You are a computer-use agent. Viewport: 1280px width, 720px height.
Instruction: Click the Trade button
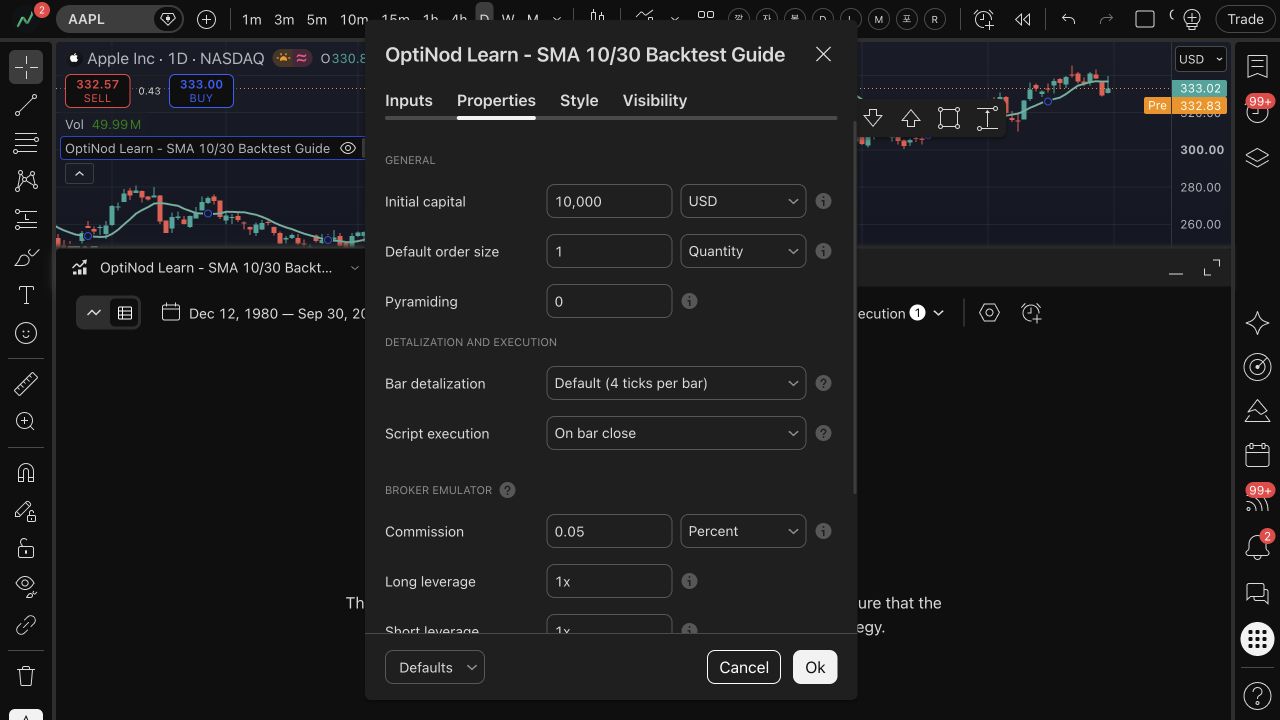1246,19
